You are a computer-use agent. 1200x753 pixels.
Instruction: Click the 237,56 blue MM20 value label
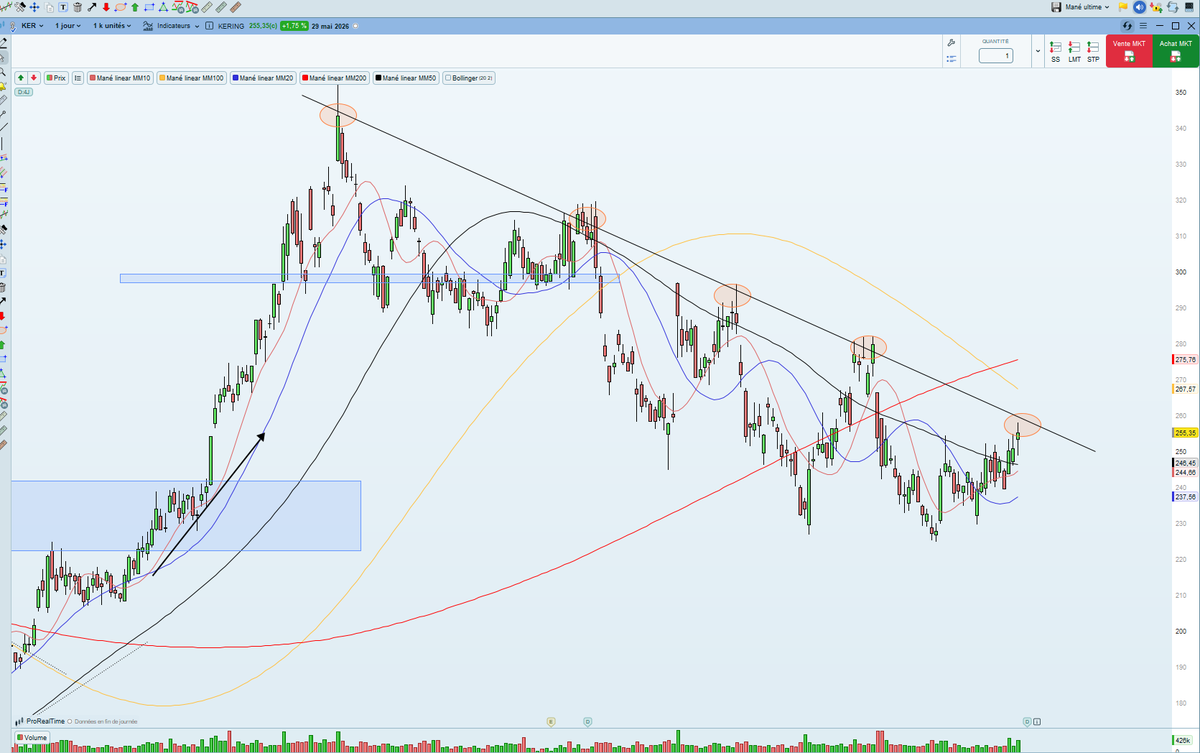coord(1184,496)
